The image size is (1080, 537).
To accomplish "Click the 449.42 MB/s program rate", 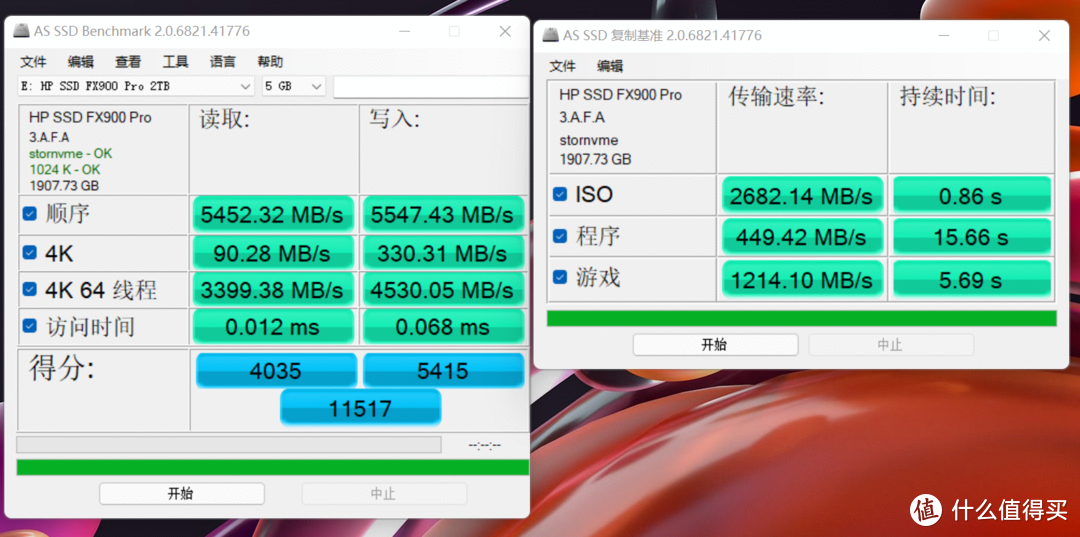I will pos(802,237).
